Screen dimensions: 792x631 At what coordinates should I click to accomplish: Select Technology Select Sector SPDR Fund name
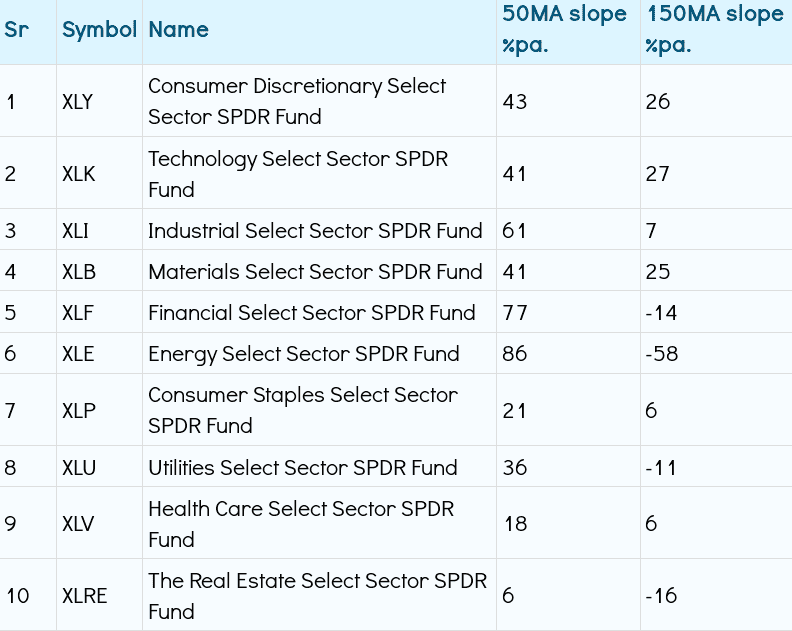[297, 174]
